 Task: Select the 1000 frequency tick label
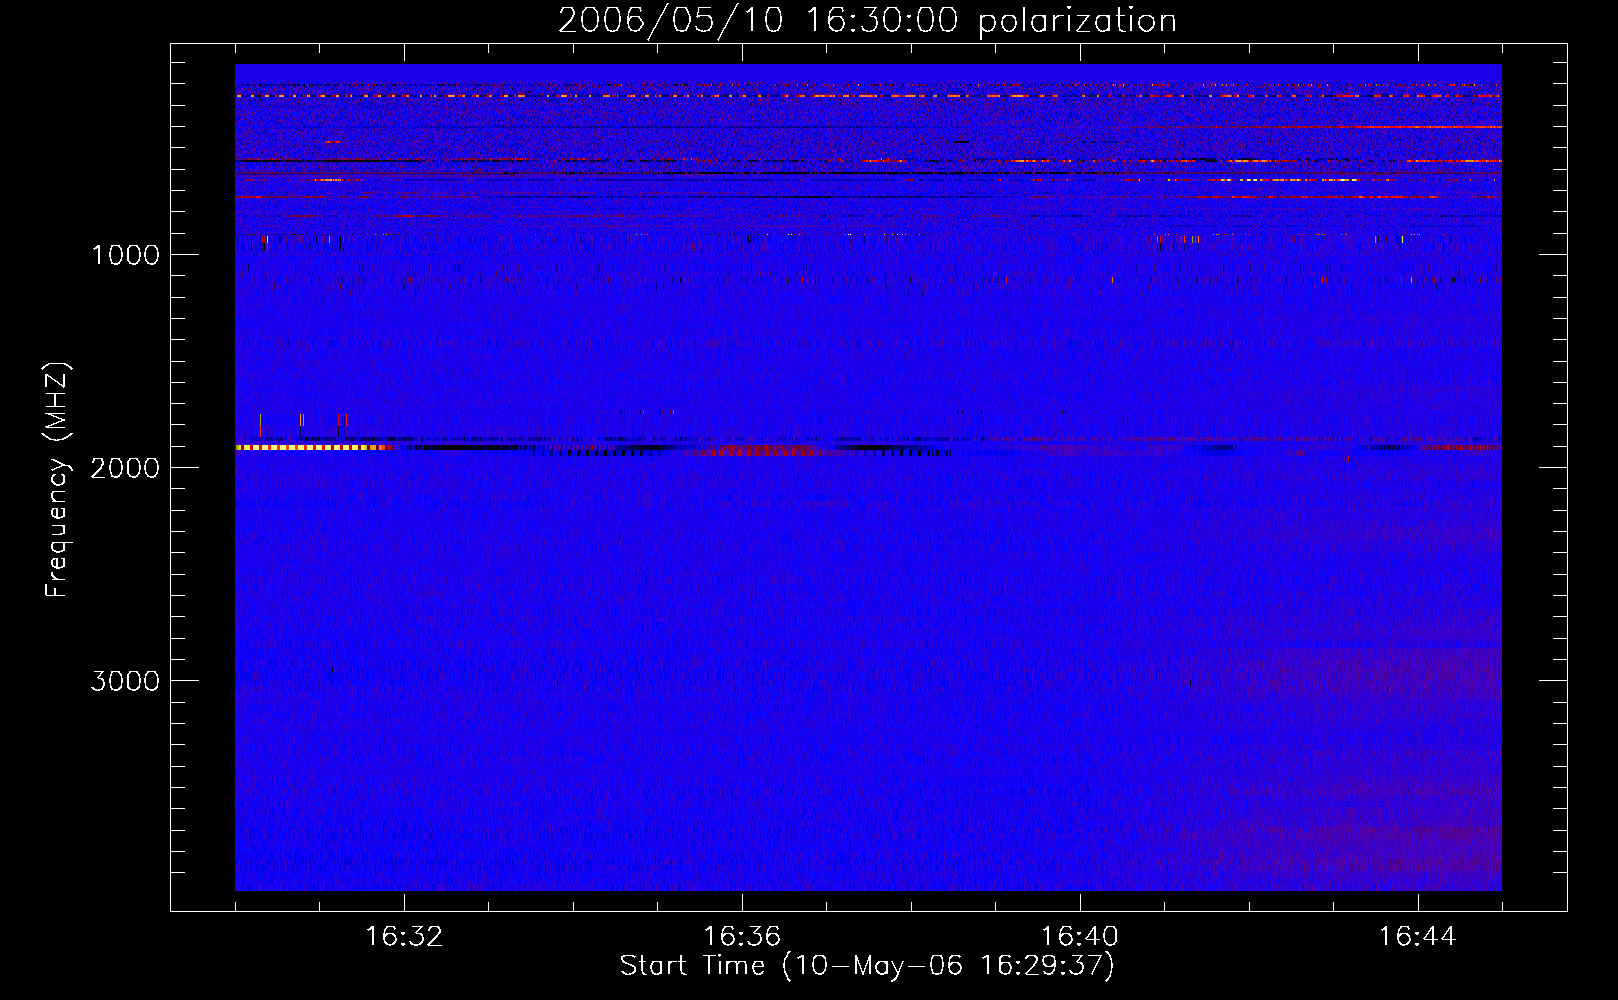[x=125, y=255]
